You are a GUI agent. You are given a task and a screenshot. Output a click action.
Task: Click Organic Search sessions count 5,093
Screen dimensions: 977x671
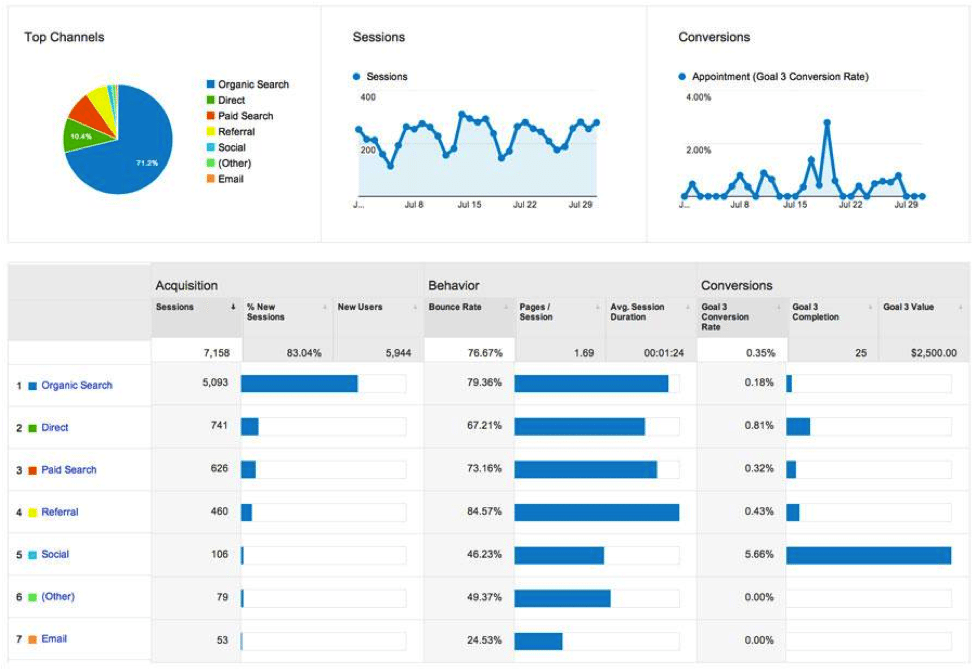(215, 382)
